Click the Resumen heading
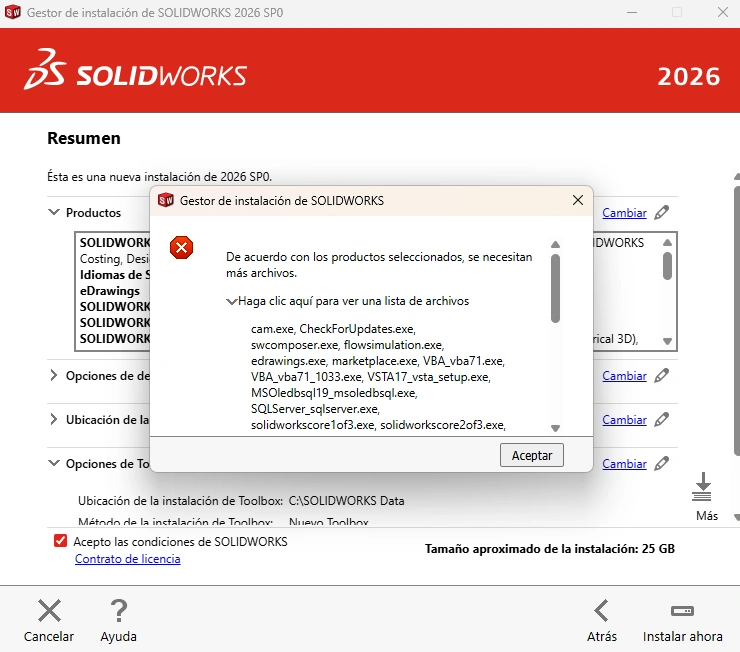 coord(84,138)
